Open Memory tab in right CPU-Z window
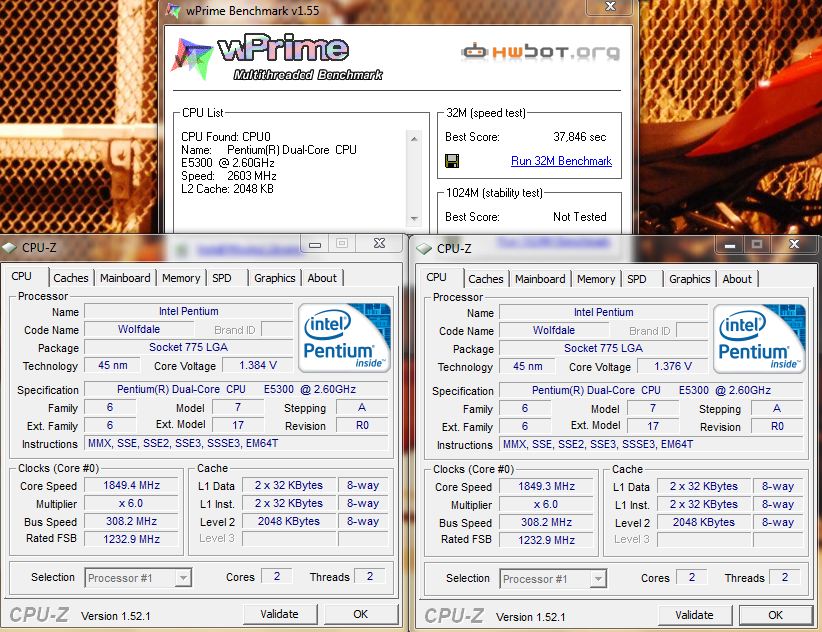Image resolution: width=822 pixels, height=632 pixels. [596, 279]
